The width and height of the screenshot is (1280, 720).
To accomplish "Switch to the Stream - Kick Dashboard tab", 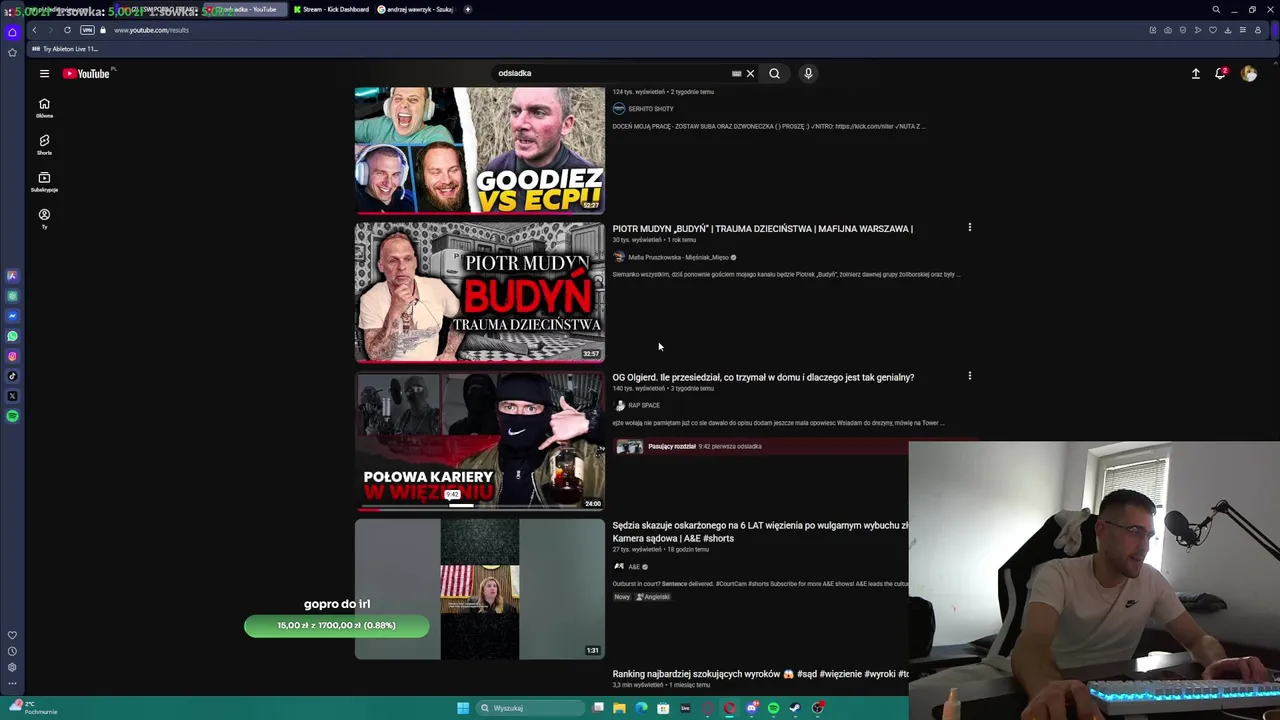I will point(331,9).
